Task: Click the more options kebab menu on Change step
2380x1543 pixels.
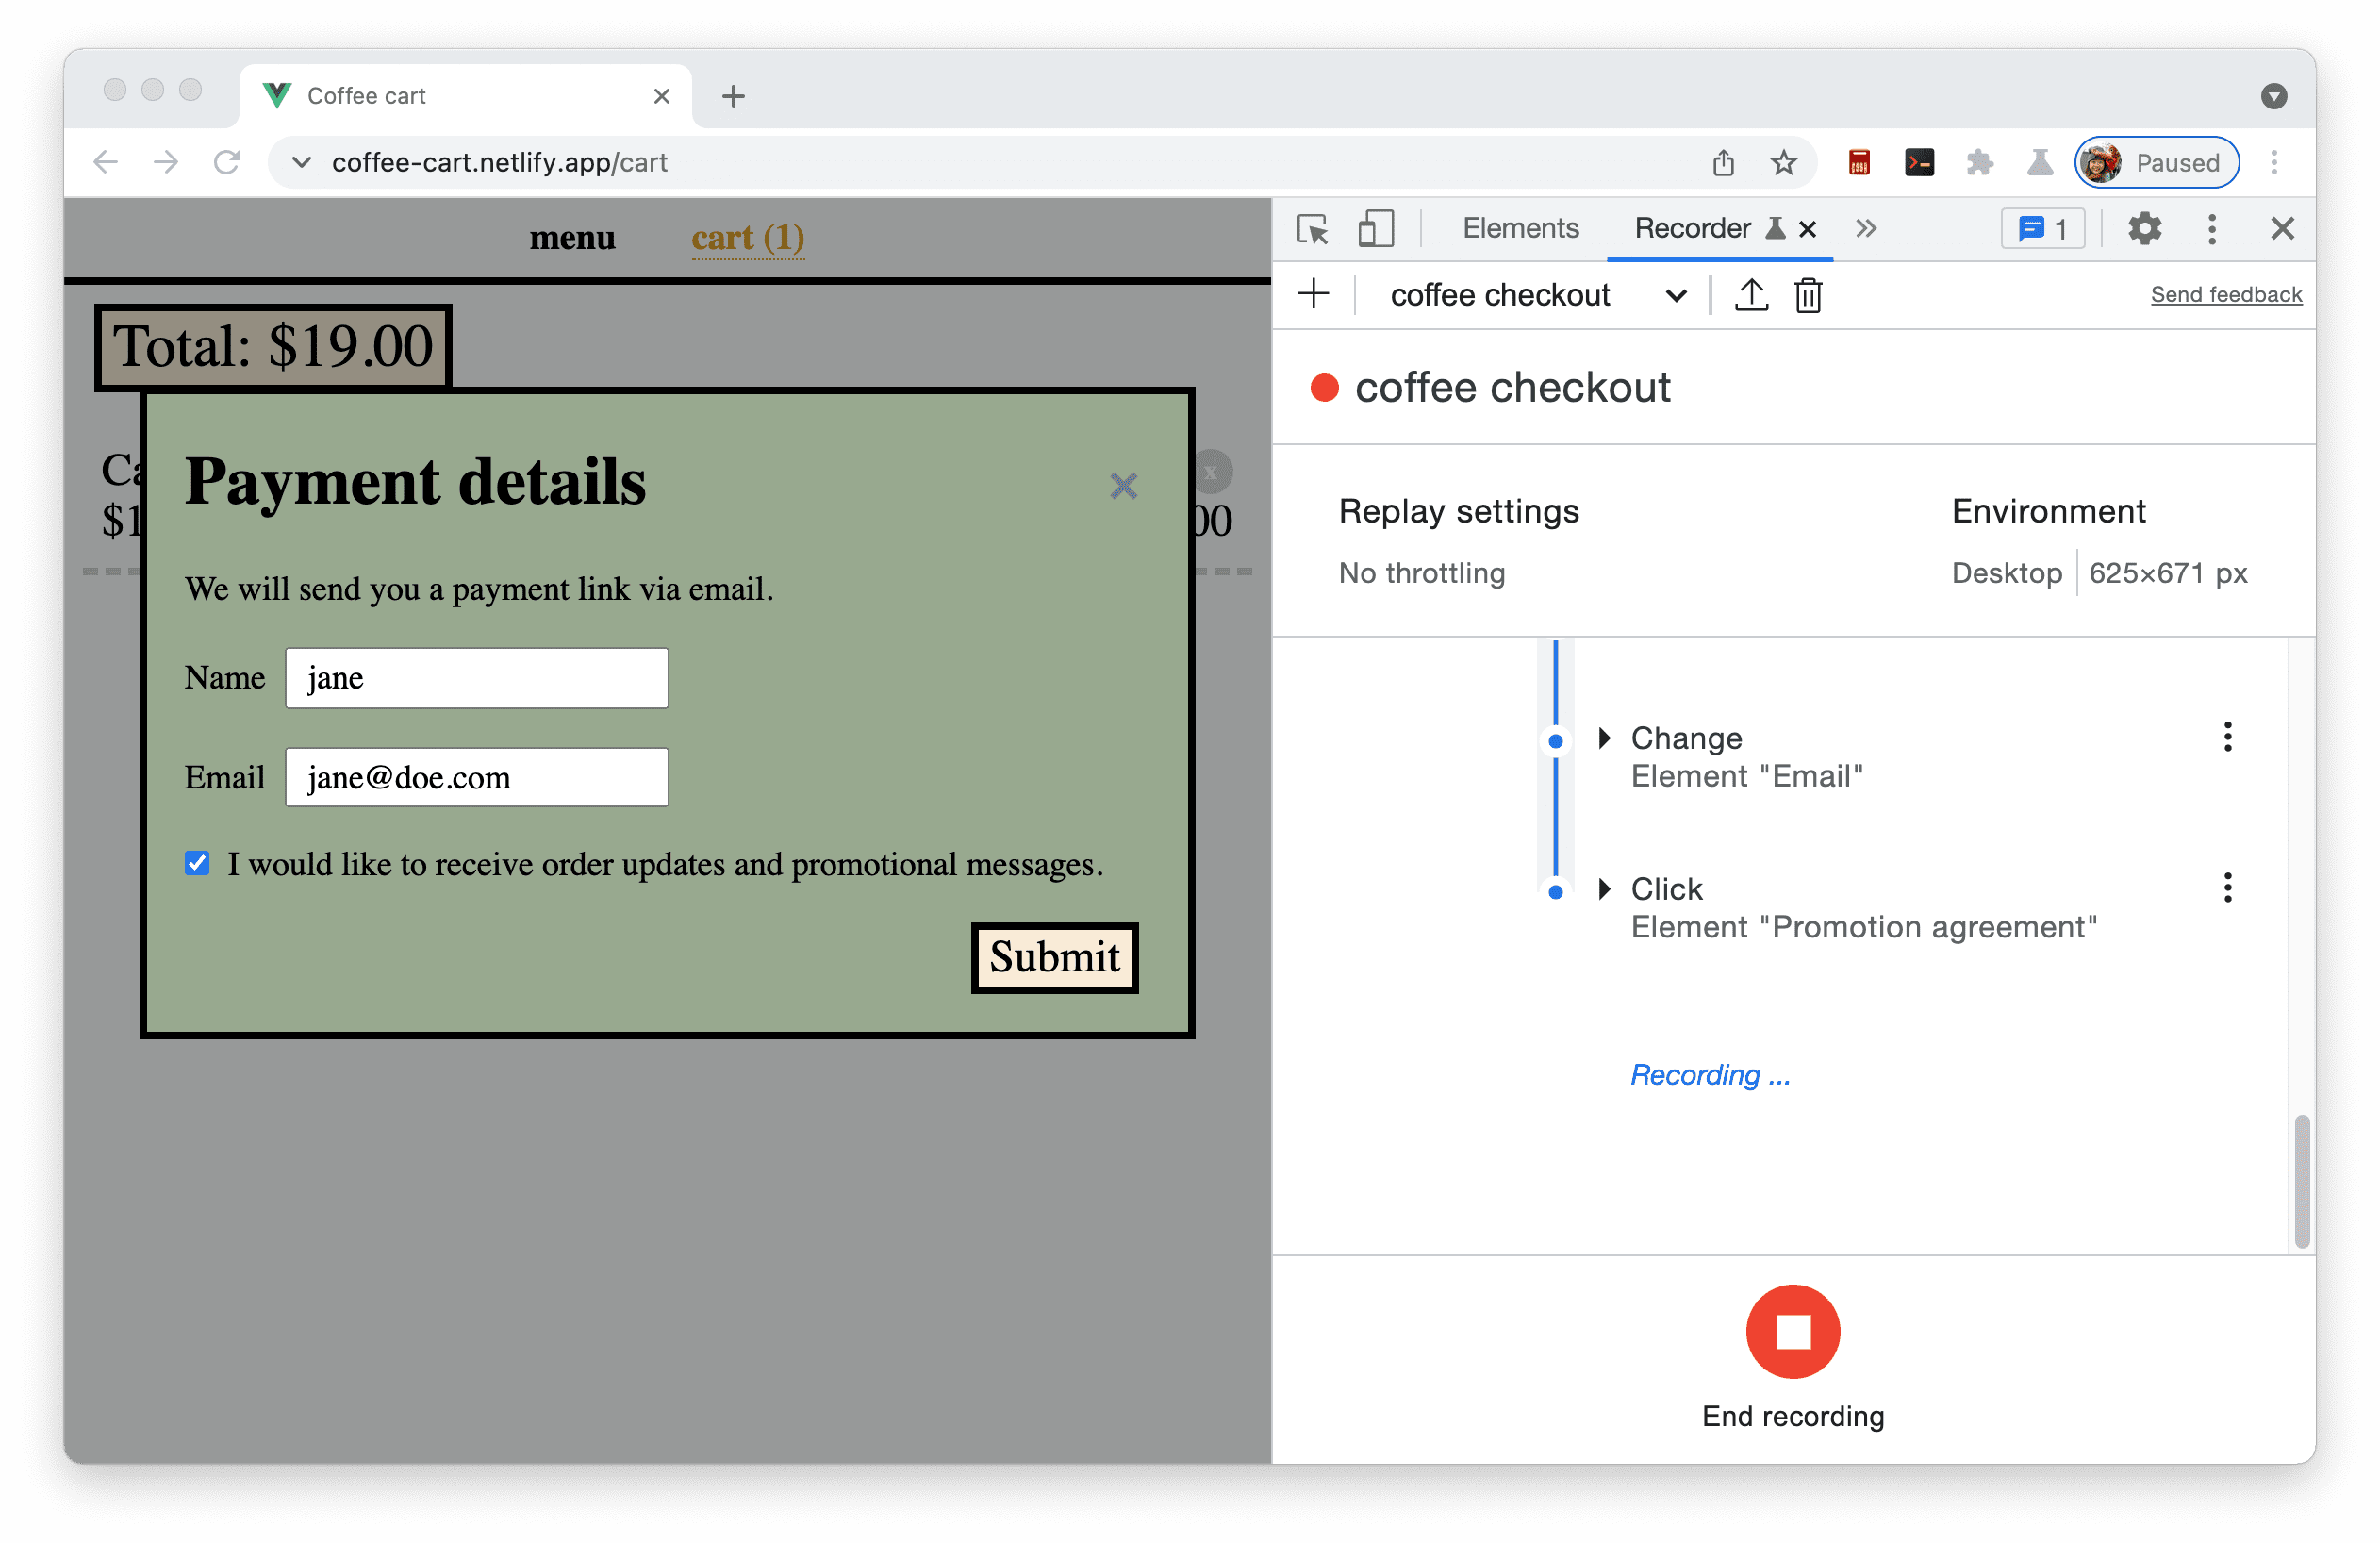Action: click(2225, 738)
